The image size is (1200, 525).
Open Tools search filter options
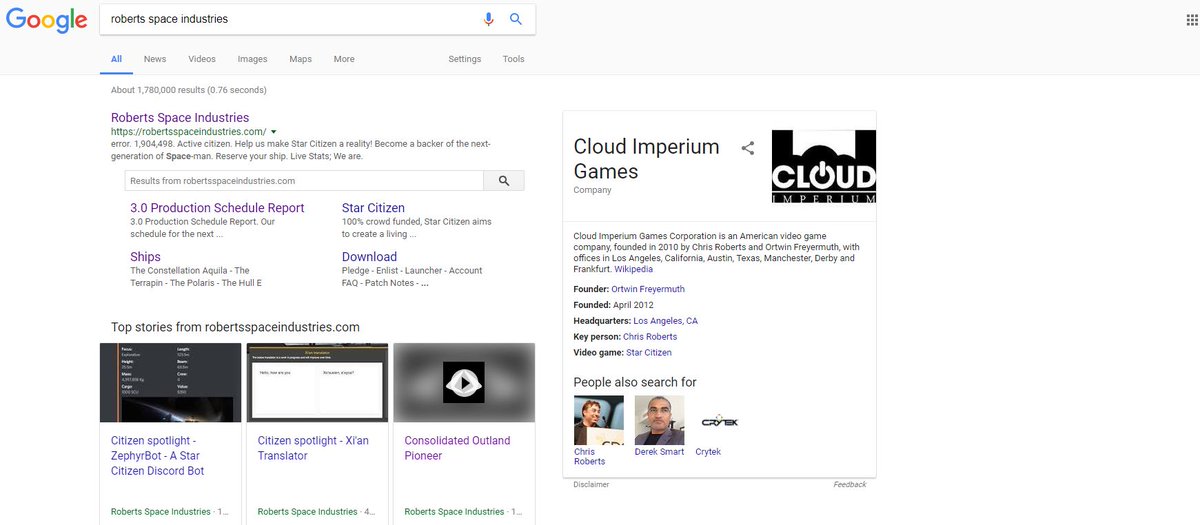514,59
